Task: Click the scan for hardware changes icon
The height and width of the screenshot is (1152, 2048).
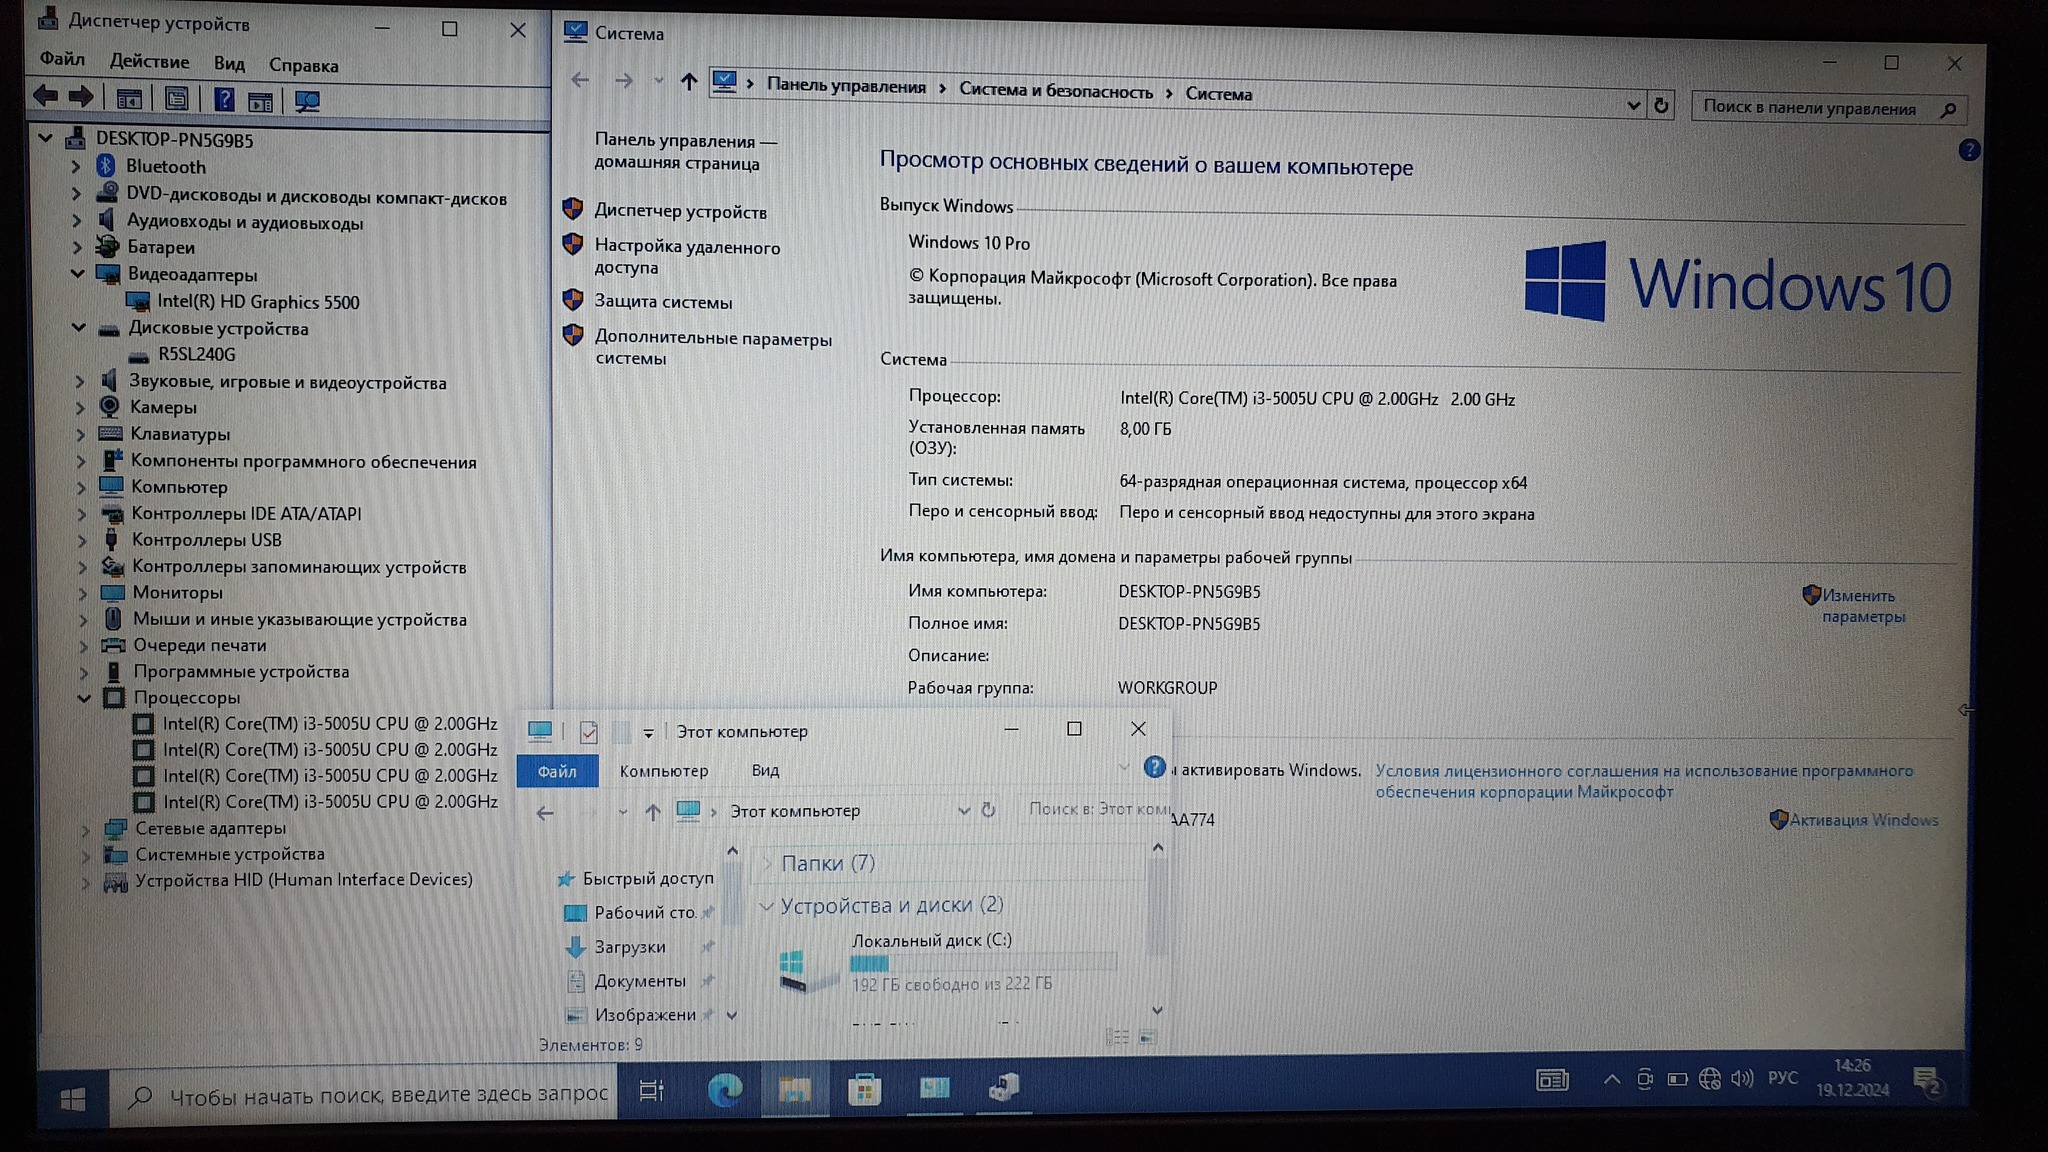Action: coord(307,101)
